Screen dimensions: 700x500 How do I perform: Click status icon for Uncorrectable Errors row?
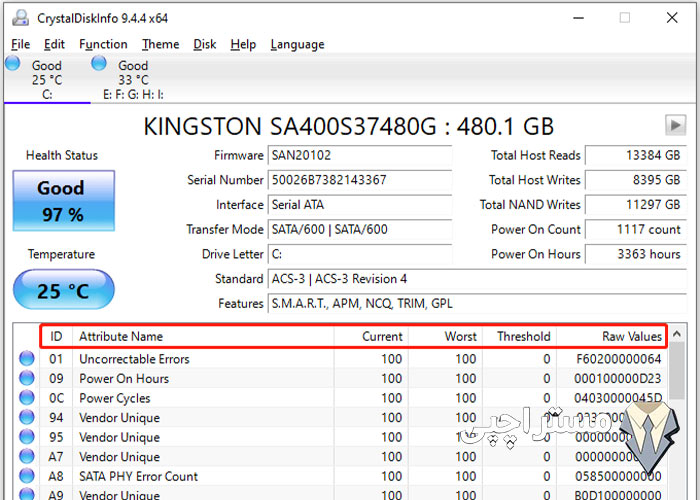tap(27, 358)
